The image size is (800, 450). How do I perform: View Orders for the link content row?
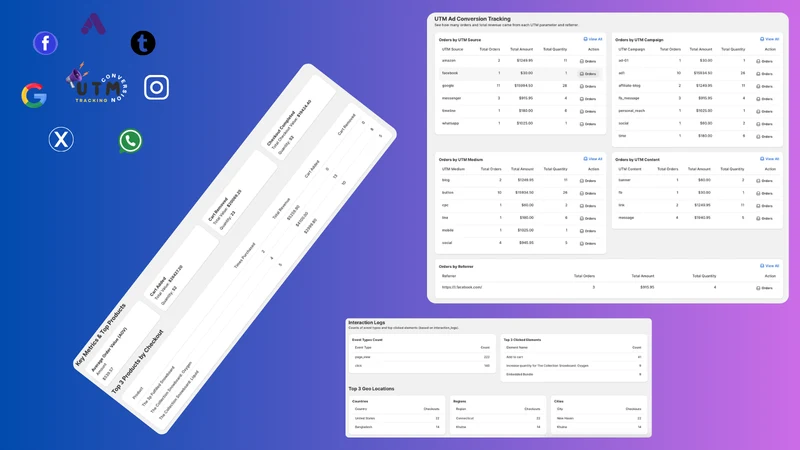click(764, 206)
